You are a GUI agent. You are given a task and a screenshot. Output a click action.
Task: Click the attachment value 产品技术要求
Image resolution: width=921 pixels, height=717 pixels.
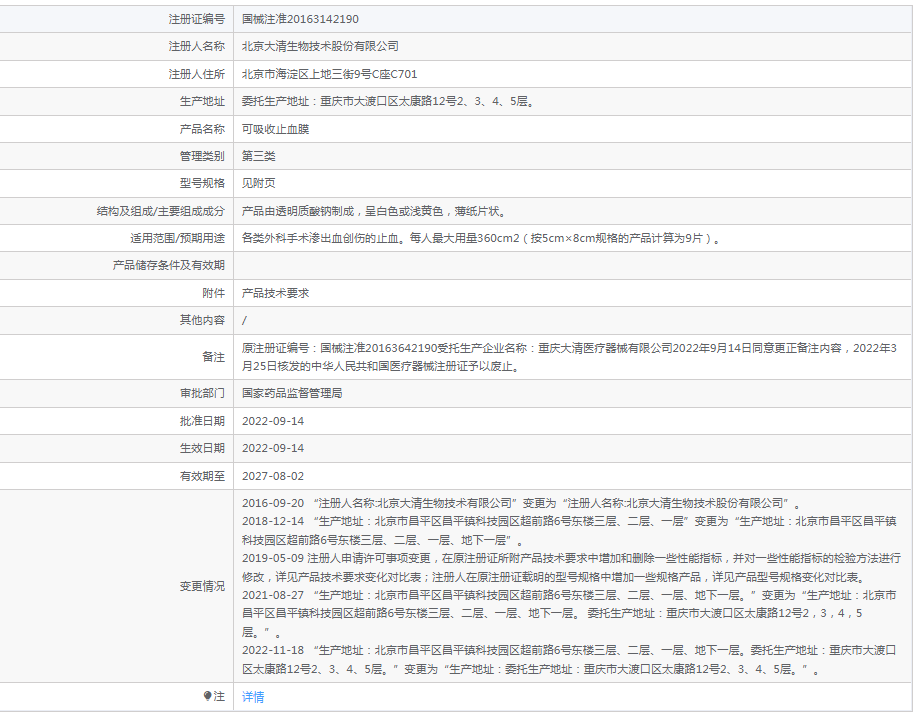pos(275,293)
